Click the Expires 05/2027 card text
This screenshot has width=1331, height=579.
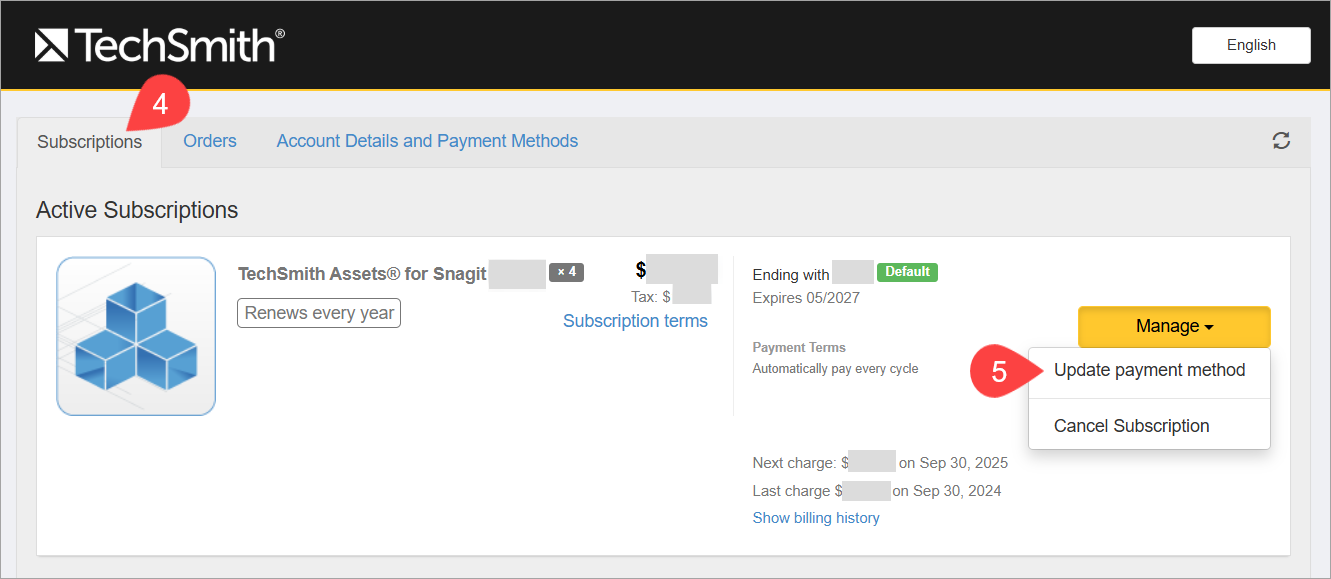pos(805,297)
